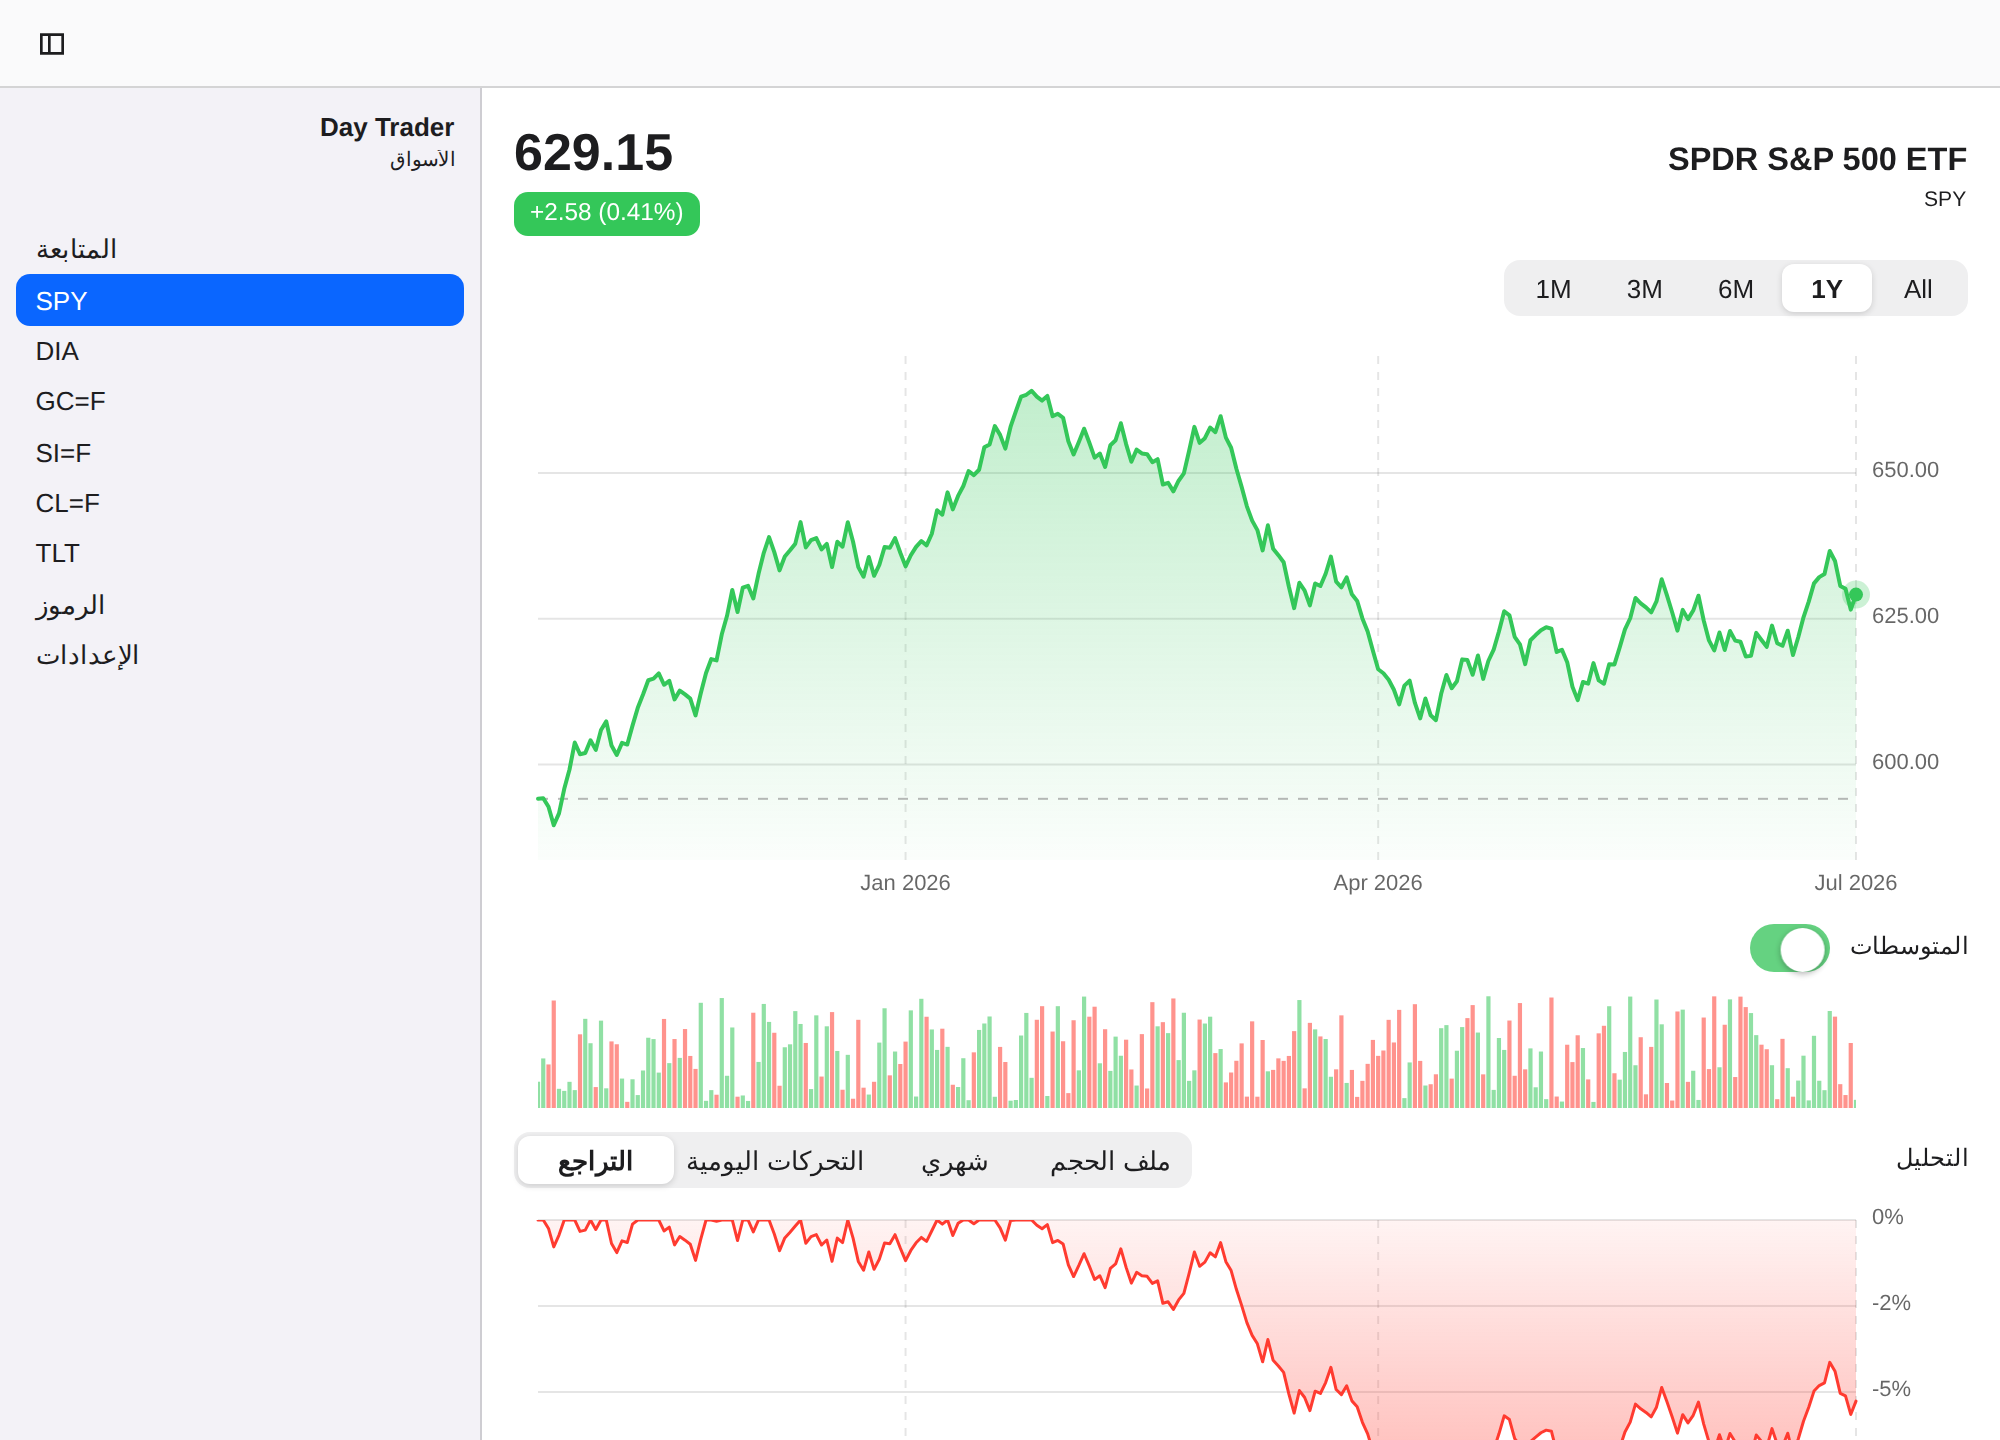Select the All time range

point(1917,289)
